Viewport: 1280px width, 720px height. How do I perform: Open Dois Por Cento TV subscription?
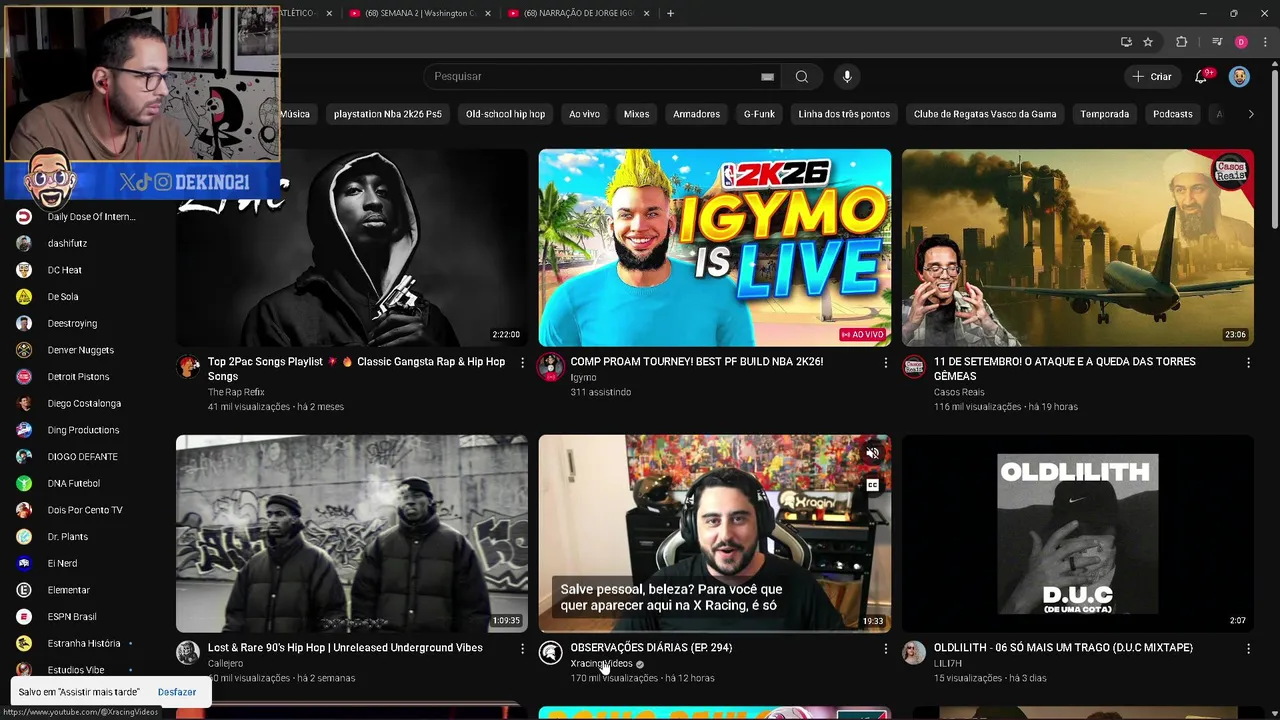click(85, 510)
